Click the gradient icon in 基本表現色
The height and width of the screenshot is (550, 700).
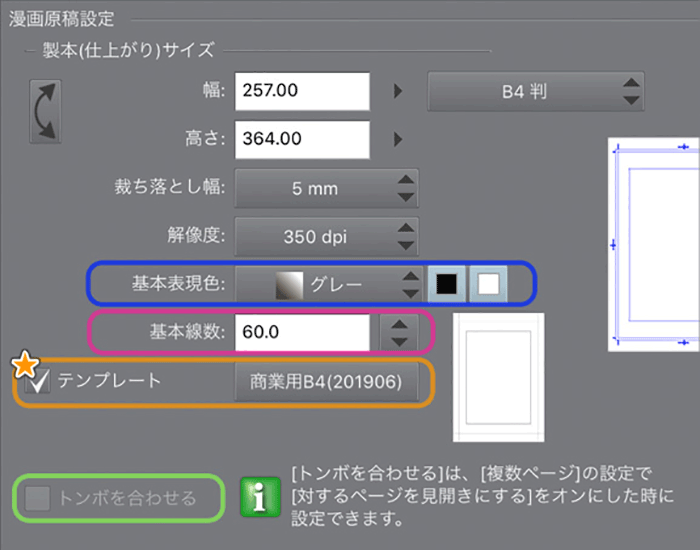point(289,285)
